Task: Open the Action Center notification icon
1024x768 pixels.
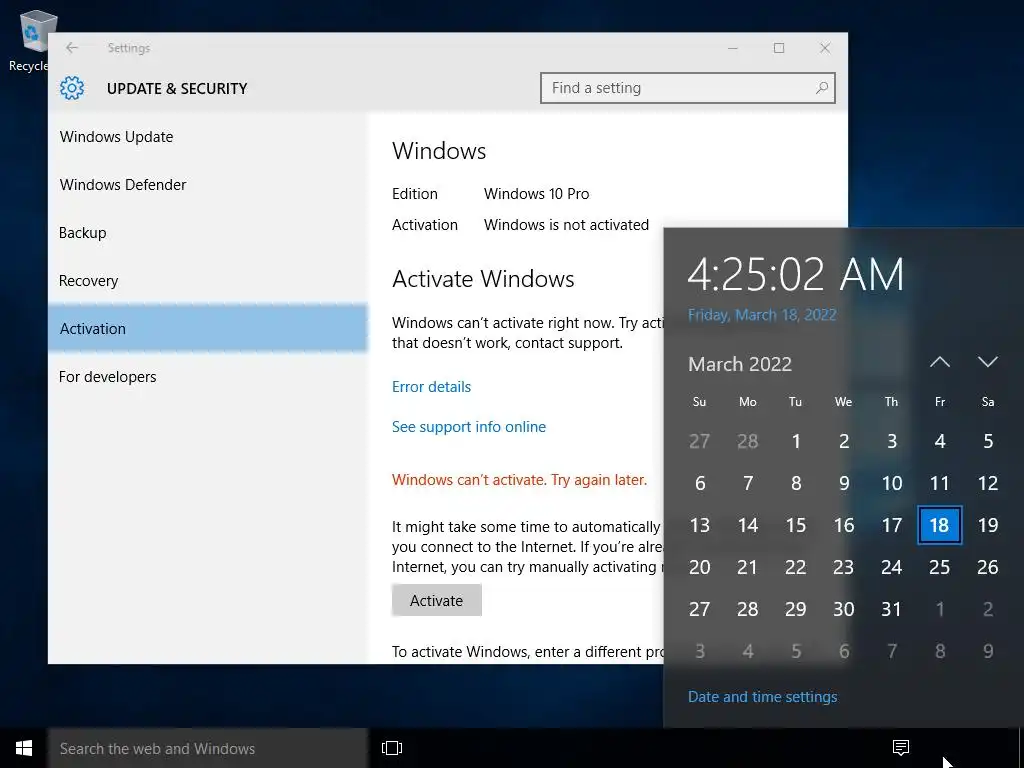Action: pos(901,748)
